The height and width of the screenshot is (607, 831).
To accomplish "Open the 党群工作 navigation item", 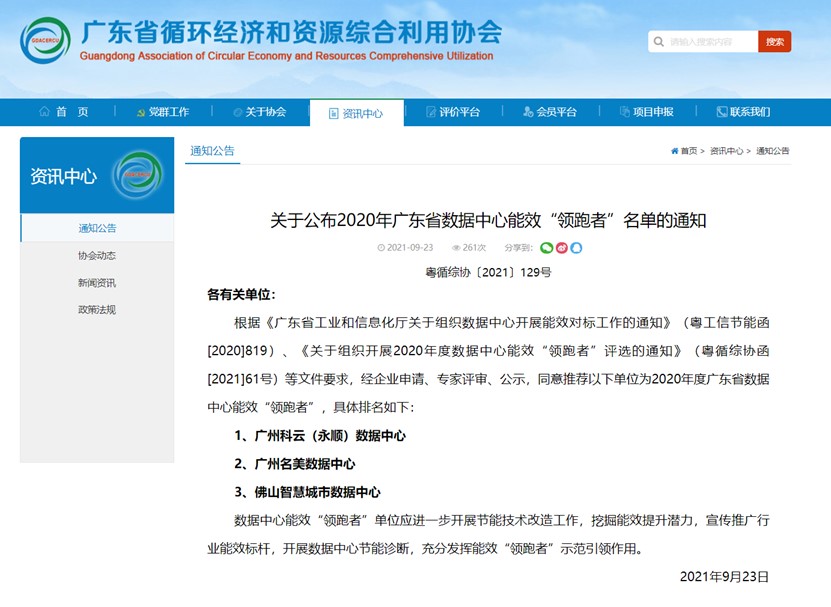I will coord(161,112).
